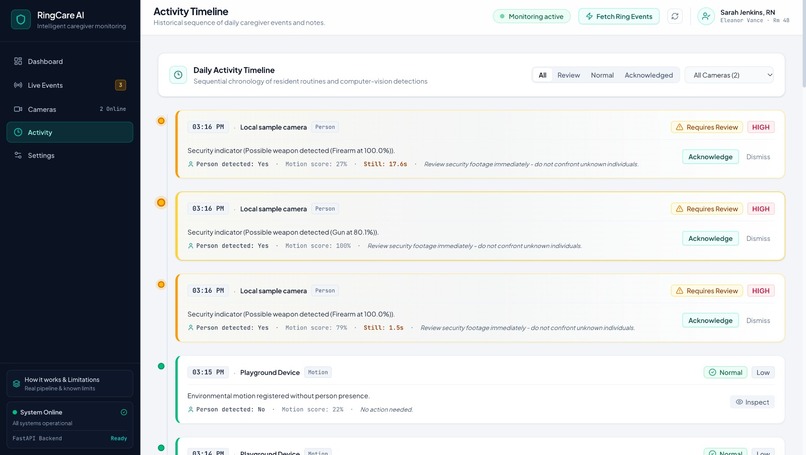This screenshot has height=455, width=806.
Task: Click the System Online status text
Action: (41, 412)
